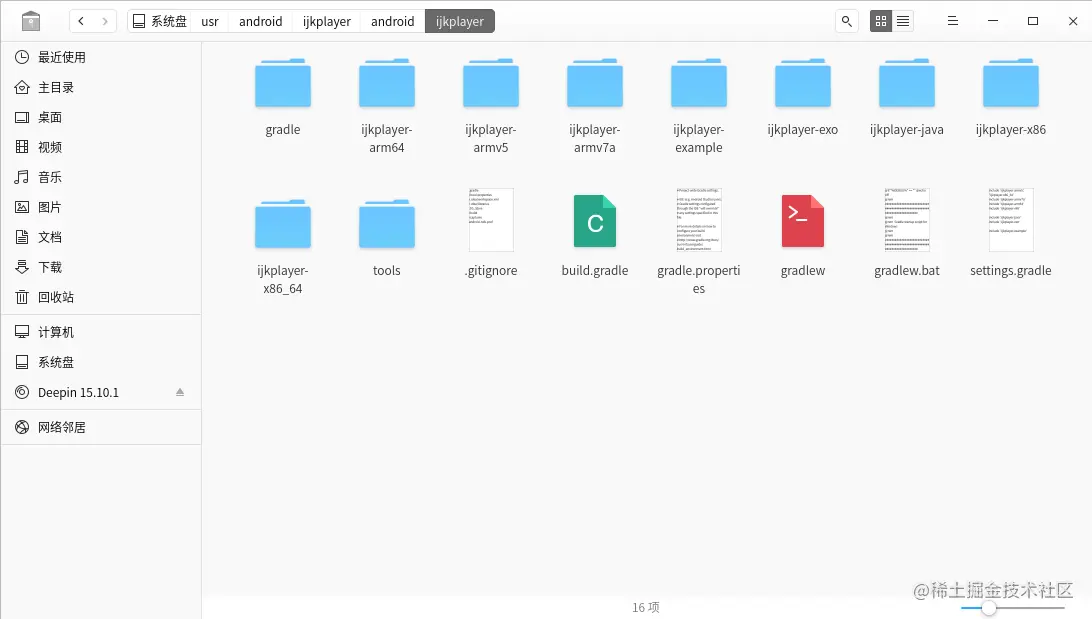Go forward with the arrow button
The width and height of the screenshot is (1092, 619).
click(104, 21)
